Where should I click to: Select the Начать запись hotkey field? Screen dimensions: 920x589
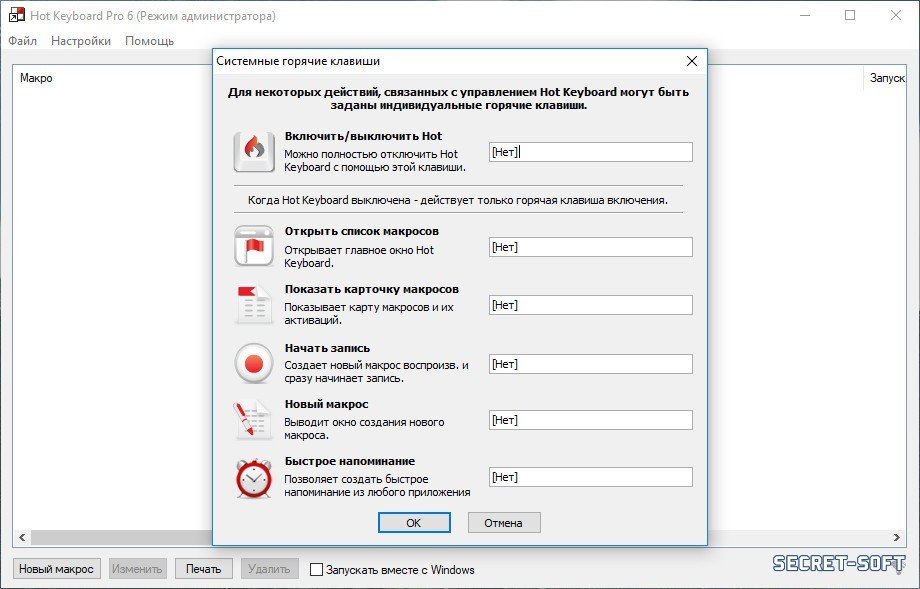coord(590,364)
